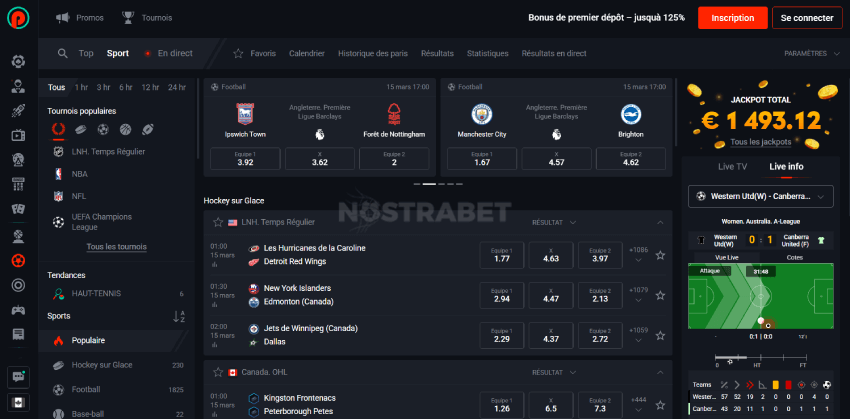Expand +1059 more markets

638,335
